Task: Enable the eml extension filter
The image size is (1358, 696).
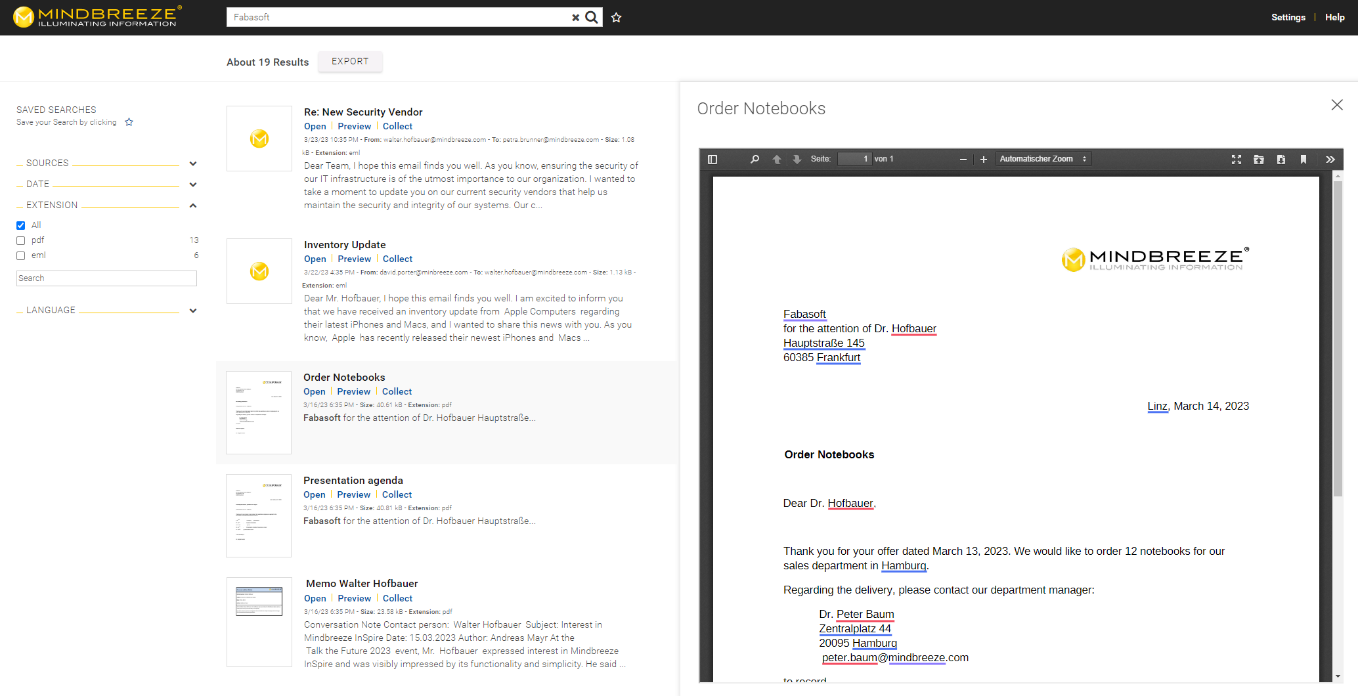Action: [21, 255]
